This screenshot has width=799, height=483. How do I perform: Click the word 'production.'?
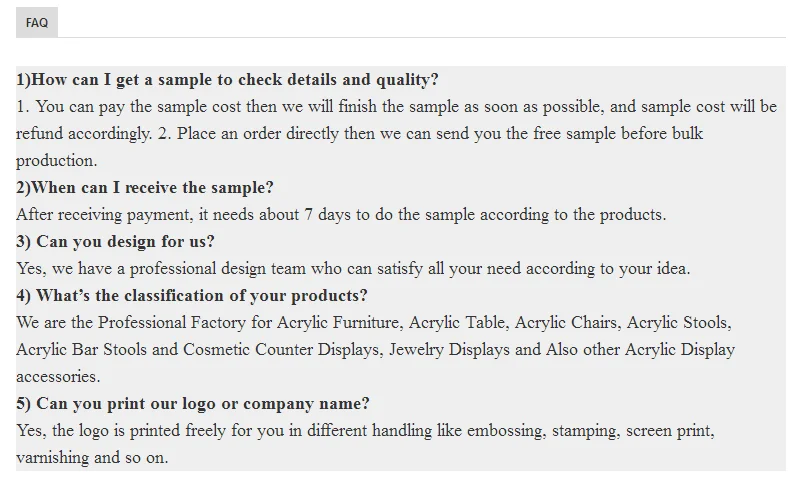coord(57,161)
